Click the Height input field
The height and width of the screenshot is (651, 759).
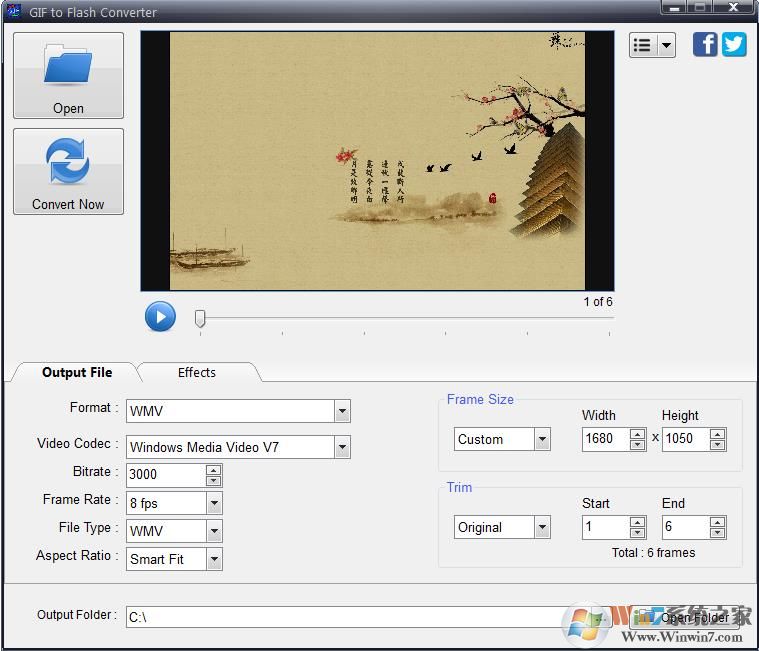coord(686,439)
